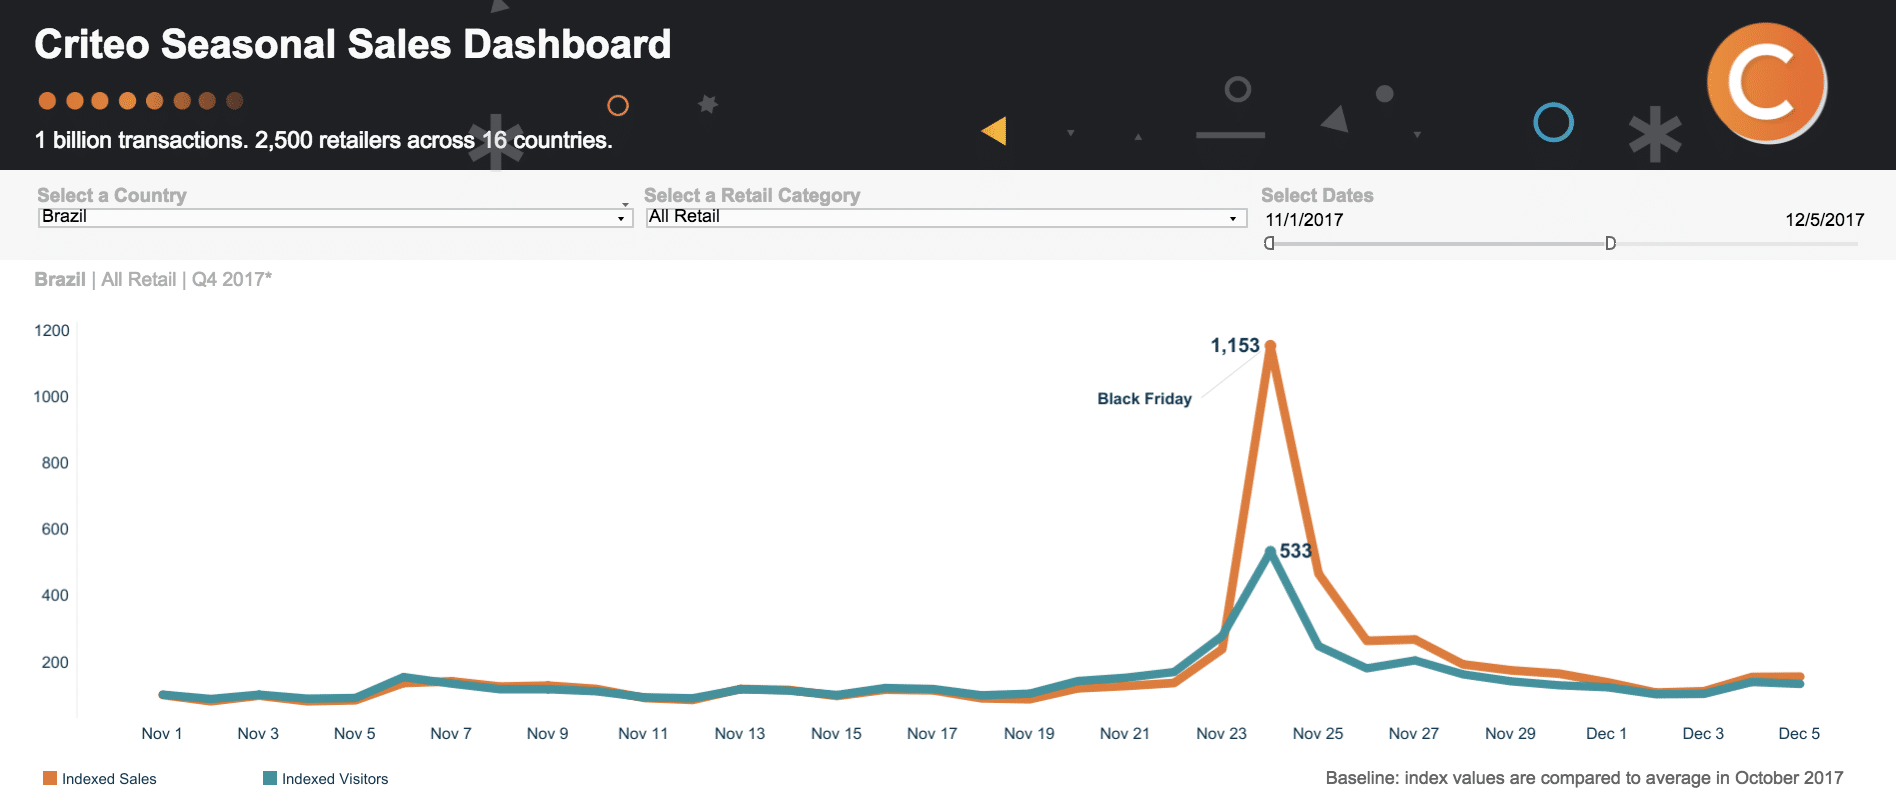Select the Indexed Visitors legend label
This screenshot has width=1896, height=806.
coord(335,779)
